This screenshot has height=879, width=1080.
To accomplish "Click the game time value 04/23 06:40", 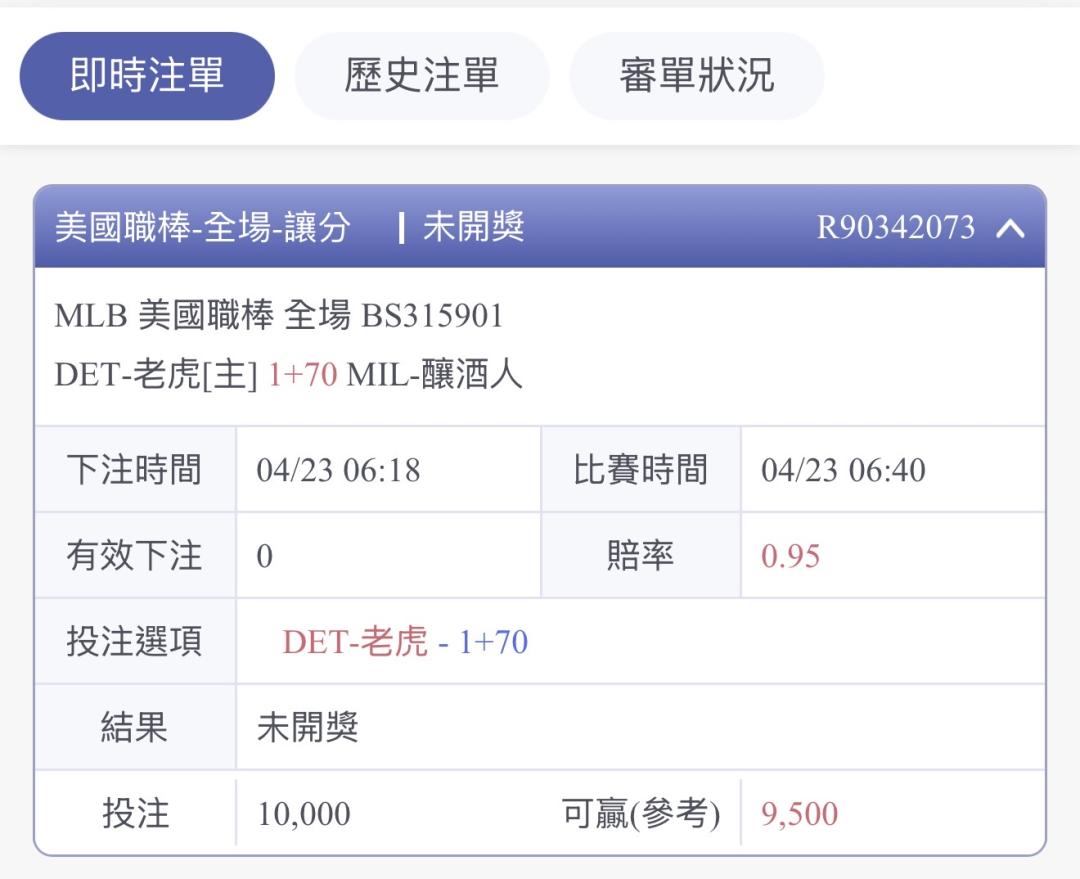I will tap(843, 470).
